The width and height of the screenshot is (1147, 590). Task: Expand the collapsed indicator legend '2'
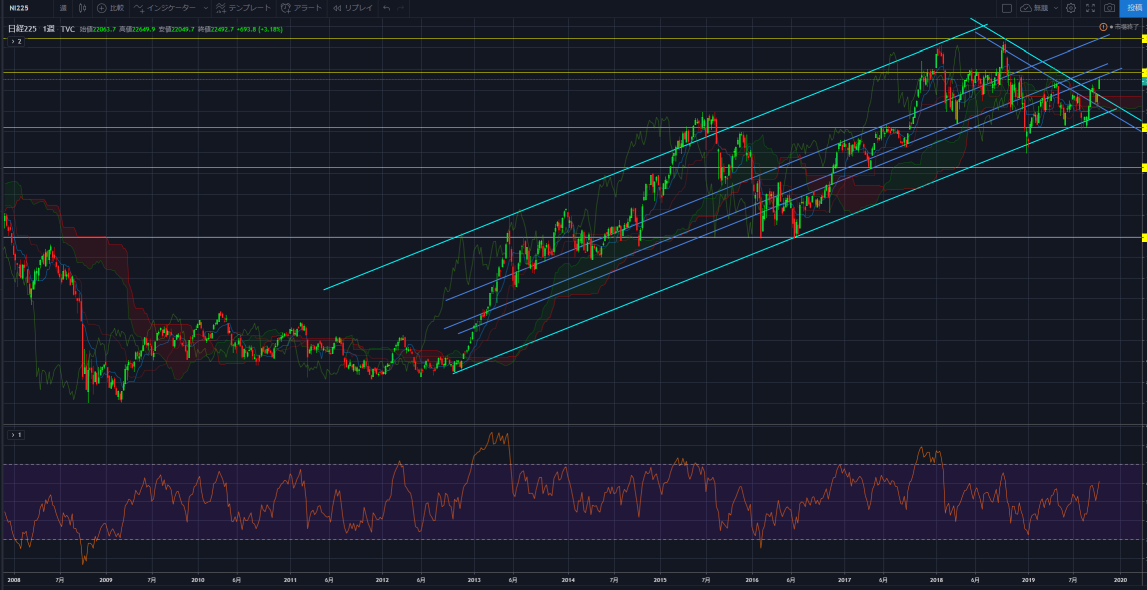point(15,42)
